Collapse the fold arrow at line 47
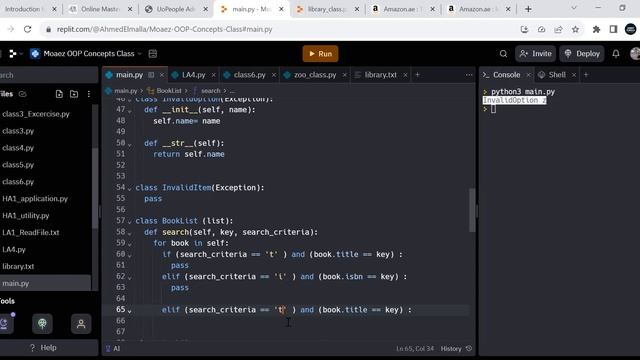Viewport: 640px width, 360px height. [130, 111]
